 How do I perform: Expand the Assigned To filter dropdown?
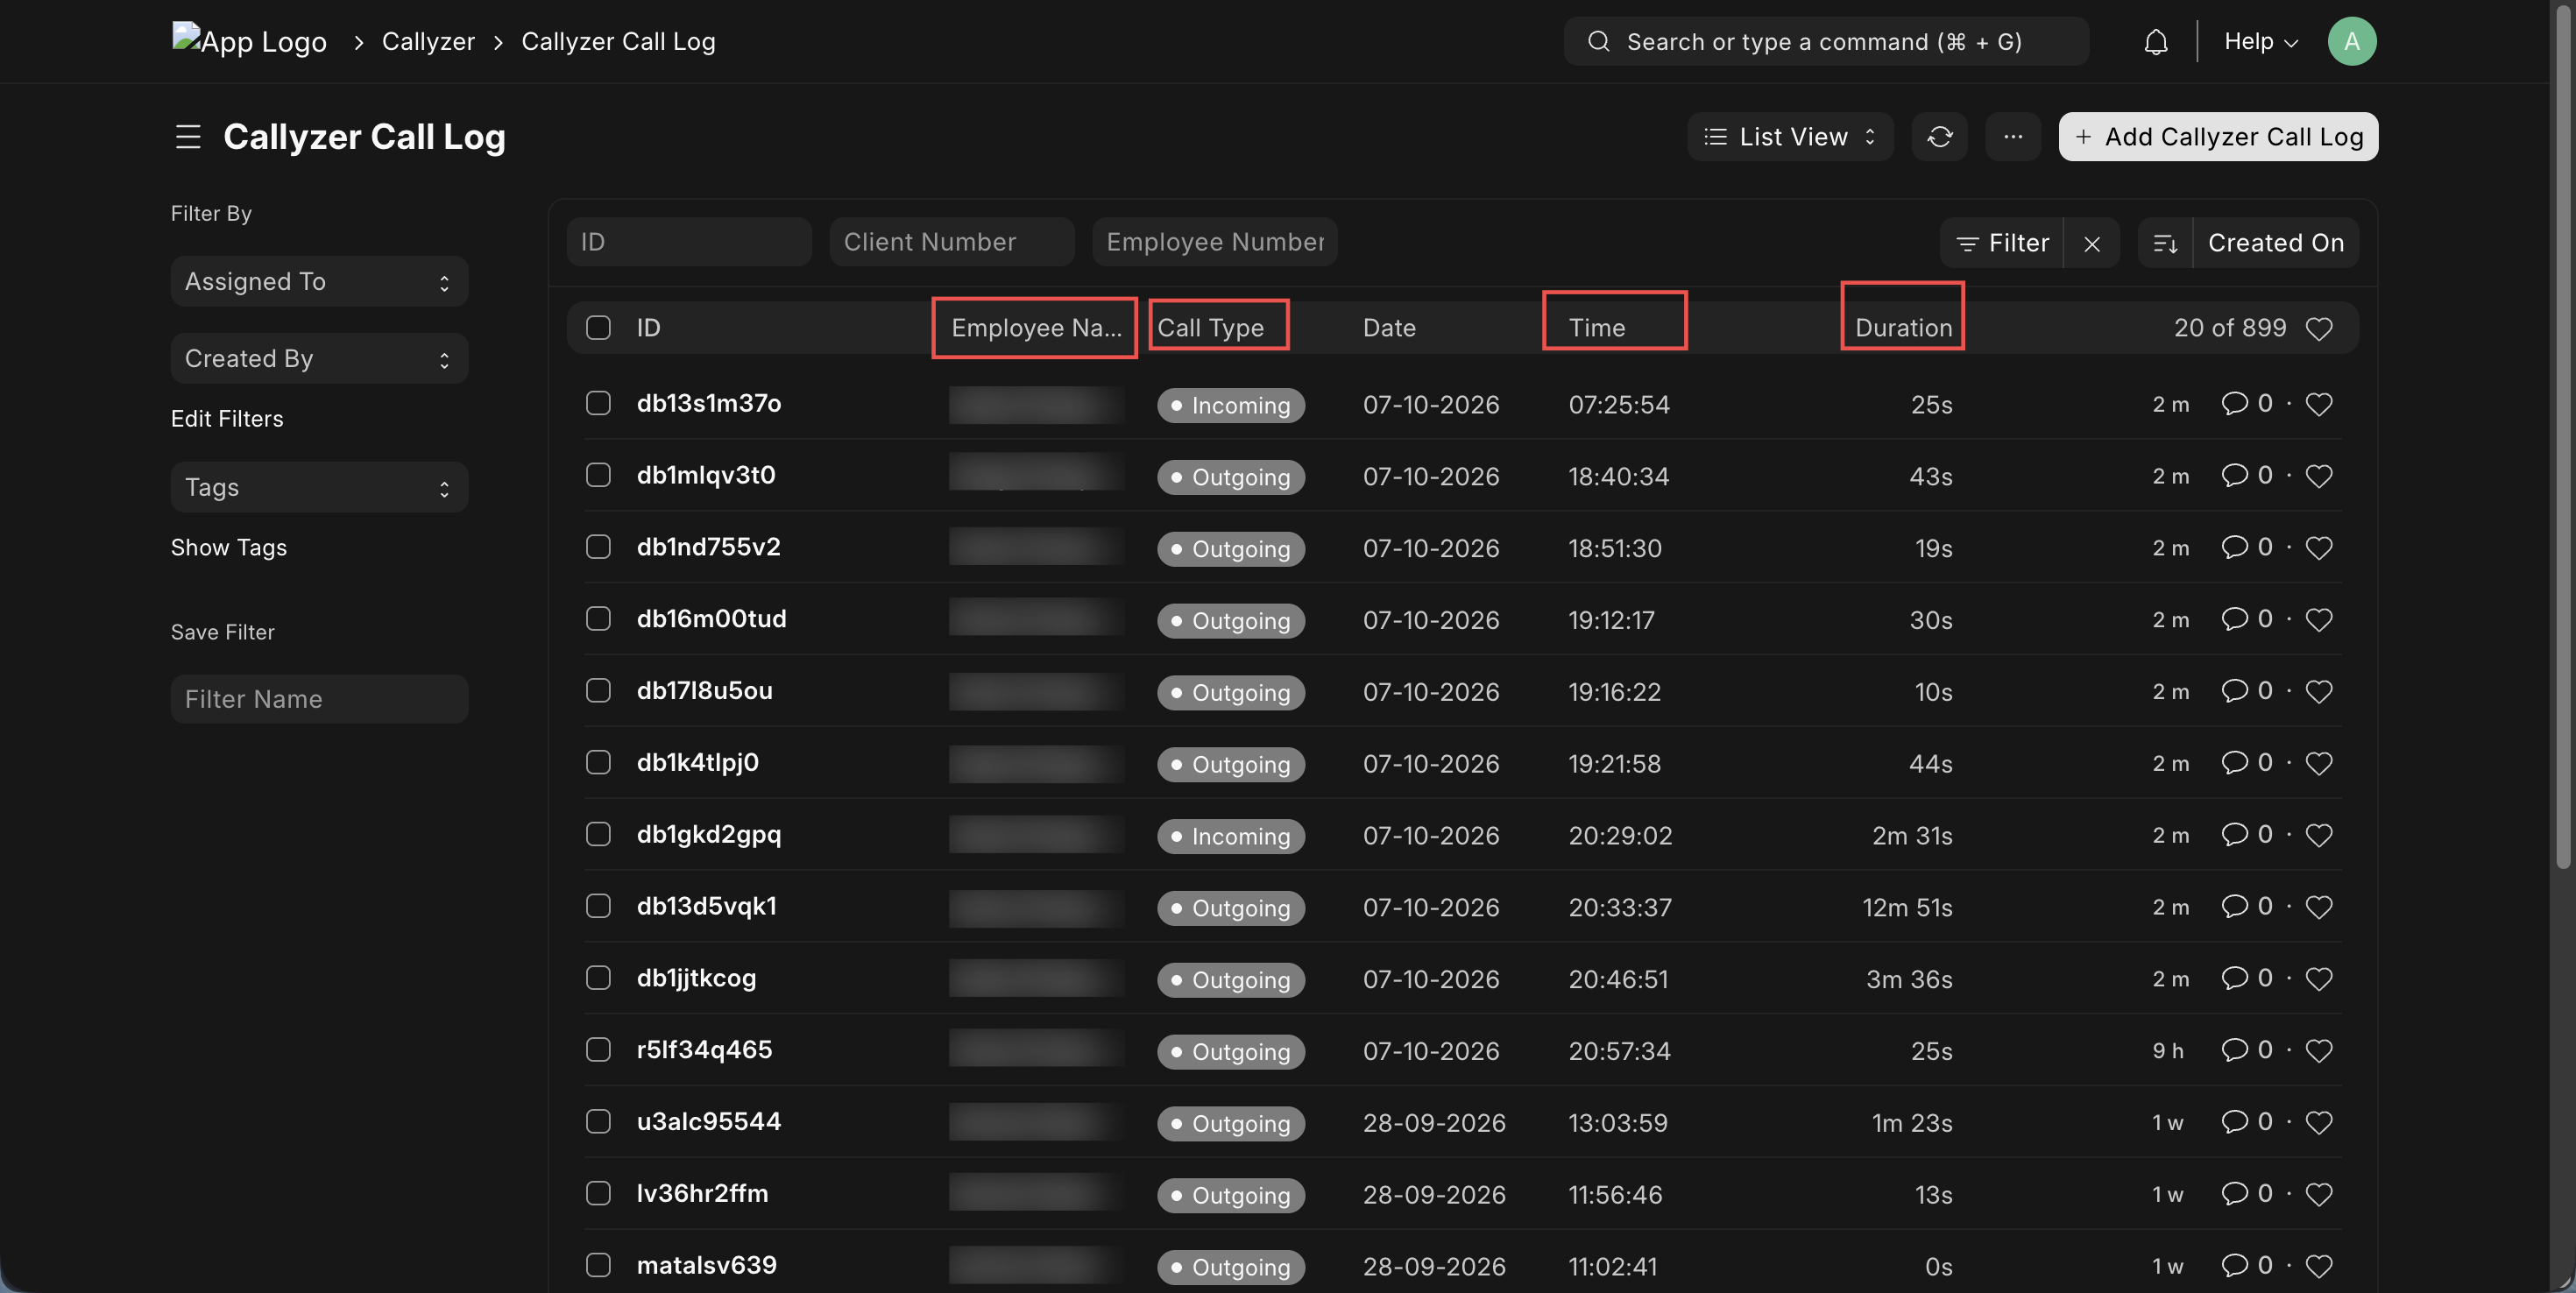coord(319,282)
